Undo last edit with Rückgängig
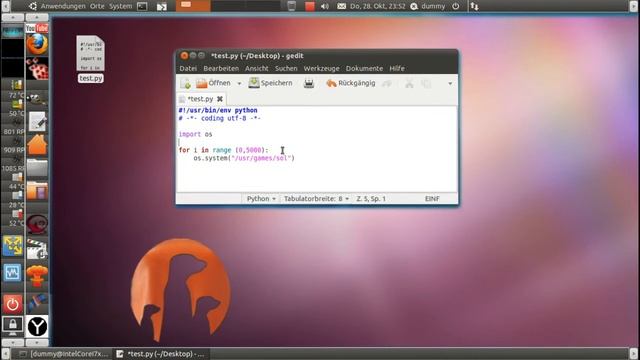Image resolution: width=640 pixels, height=360 pixels. 351,83
